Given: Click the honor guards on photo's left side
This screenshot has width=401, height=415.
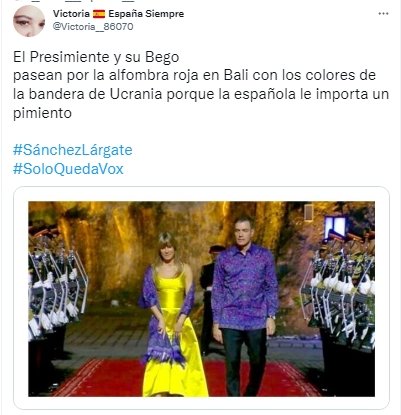Looking at the screenshot, I should (x=55, y=300).
